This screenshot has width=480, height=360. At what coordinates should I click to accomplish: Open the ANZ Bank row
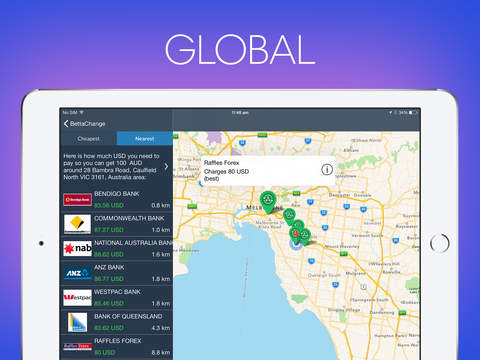click(x=117, y=273)
